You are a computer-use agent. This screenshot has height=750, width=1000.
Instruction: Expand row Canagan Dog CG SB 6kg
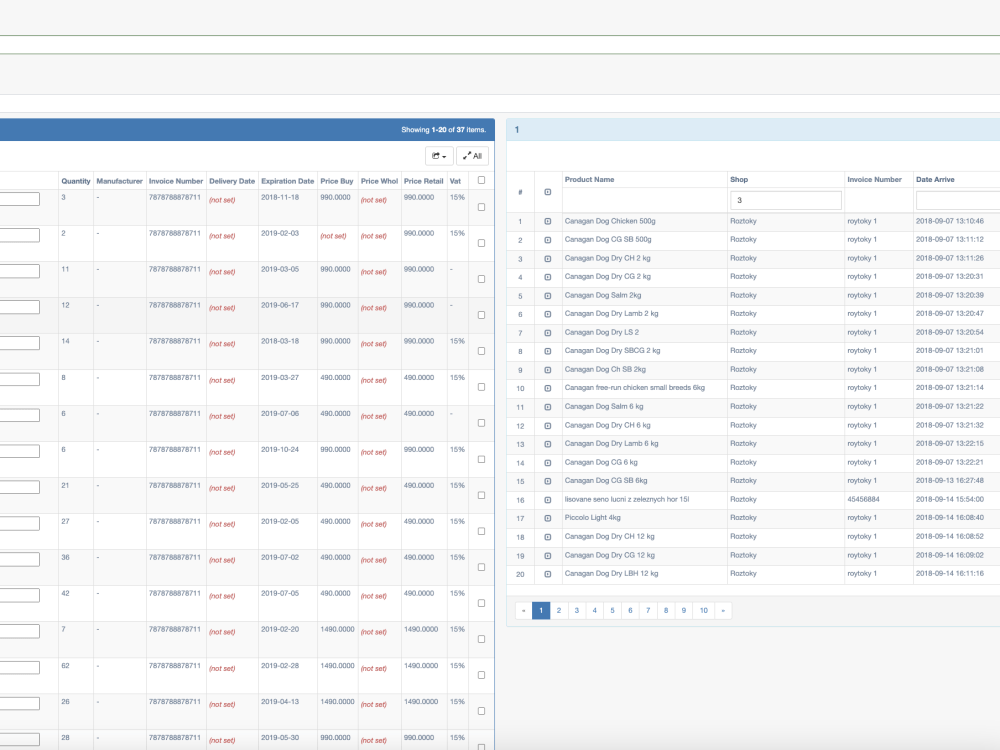pyautogui.click(x=548, y=482)
